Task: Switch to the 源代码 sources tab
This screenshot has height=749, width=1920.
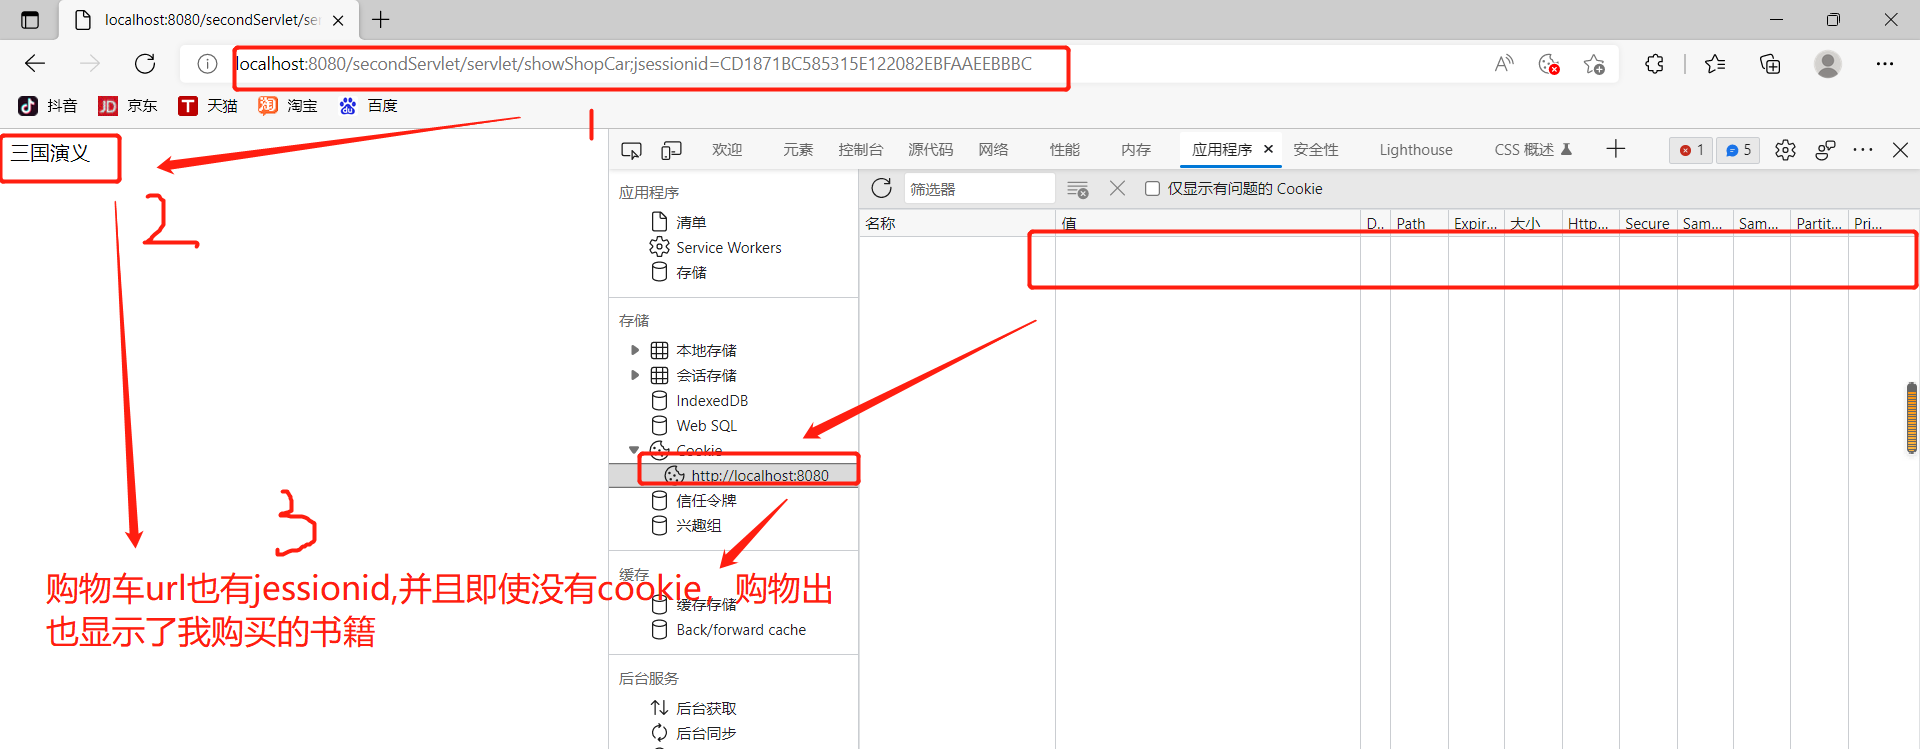Action: point(931,150)
